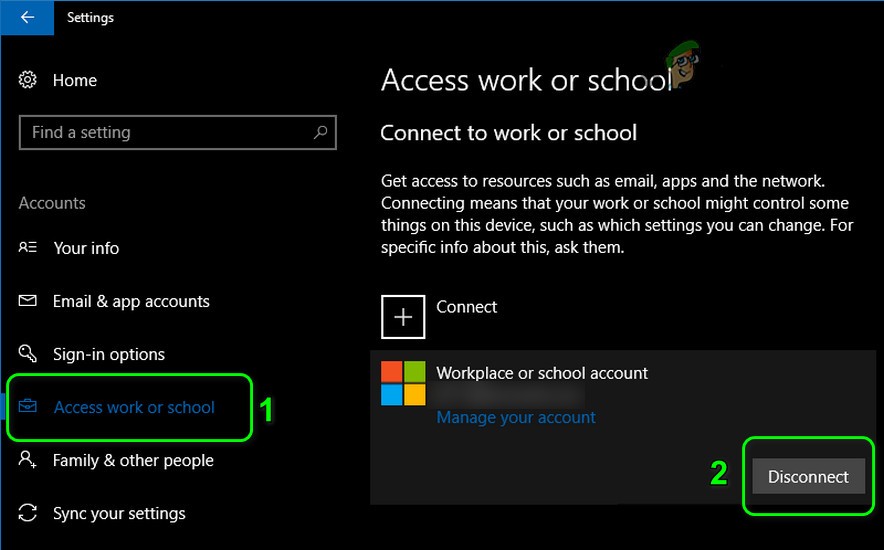Click the Connect label
Screen dimensions: 884x550
467,307
